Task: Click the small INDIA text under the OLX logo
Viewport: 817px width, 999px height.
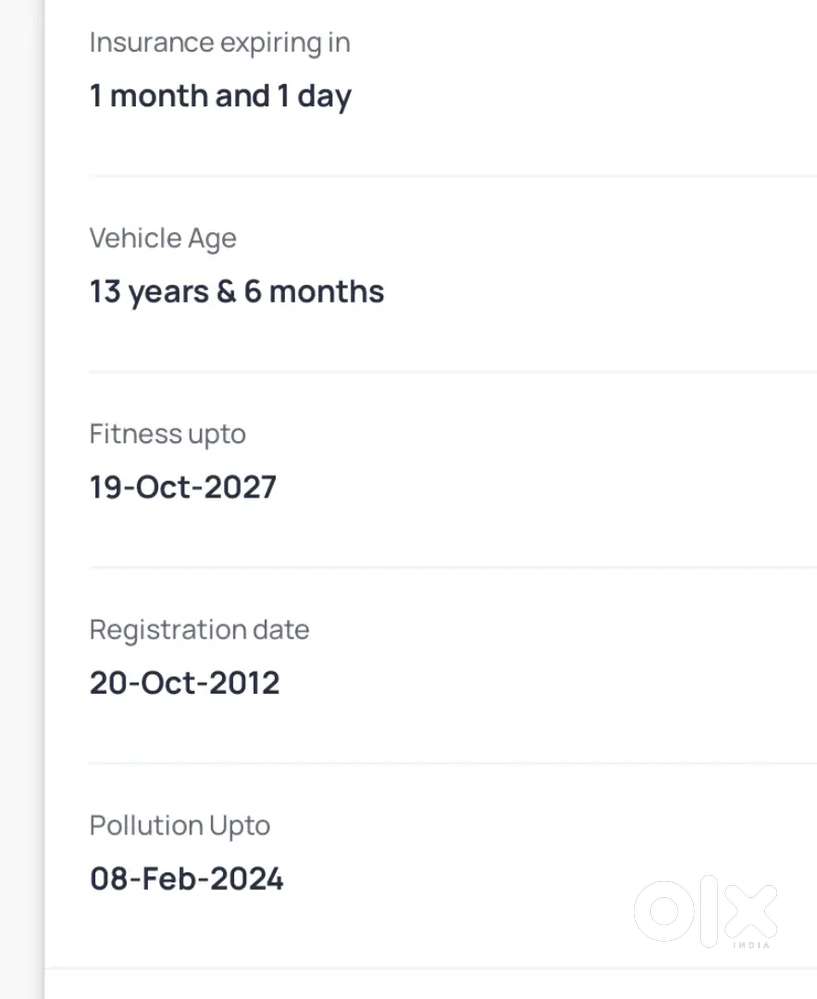Action: pos(751,945)
